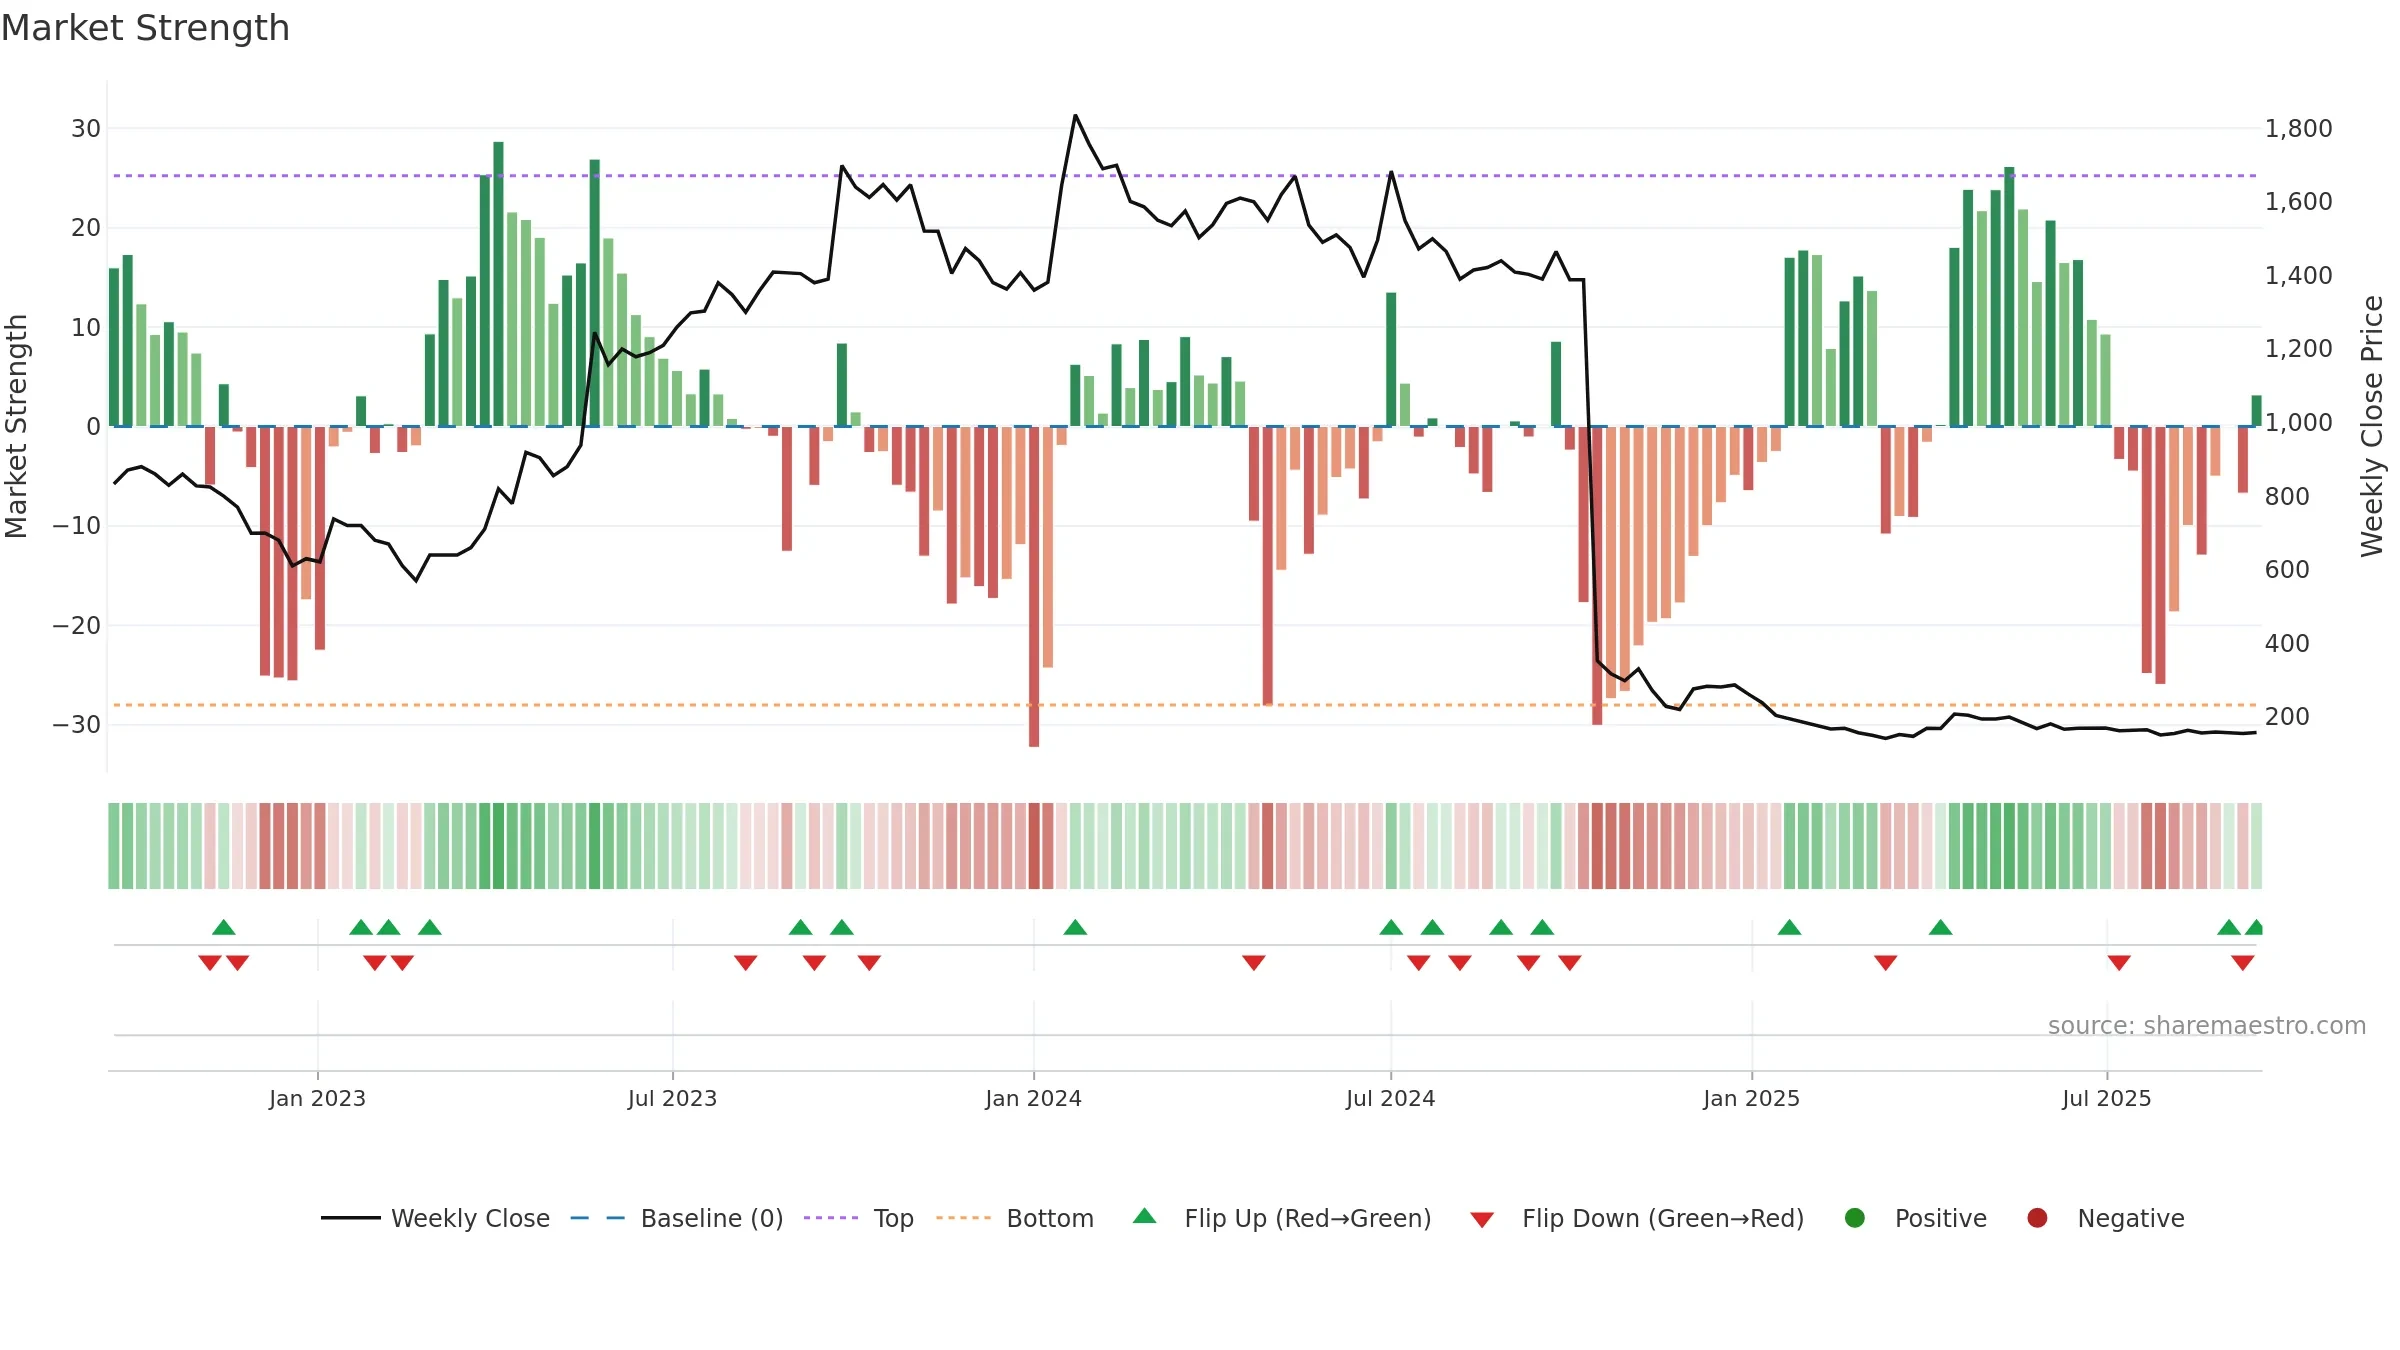Click the Jan 2023 x-axis label

pos(318,1099)
